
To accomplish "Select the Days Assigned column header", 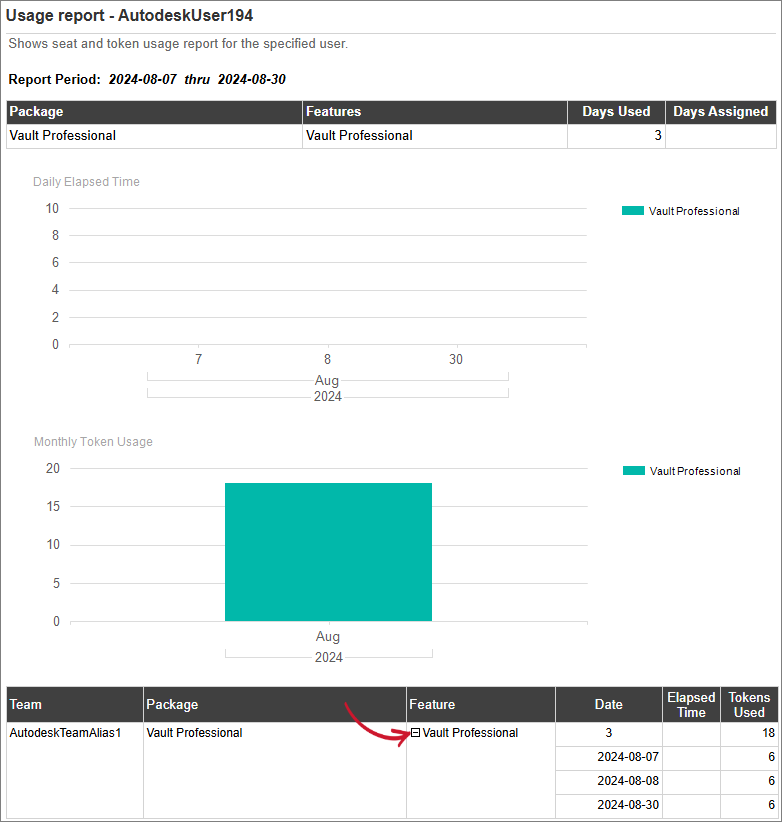I will click(721, 112).
